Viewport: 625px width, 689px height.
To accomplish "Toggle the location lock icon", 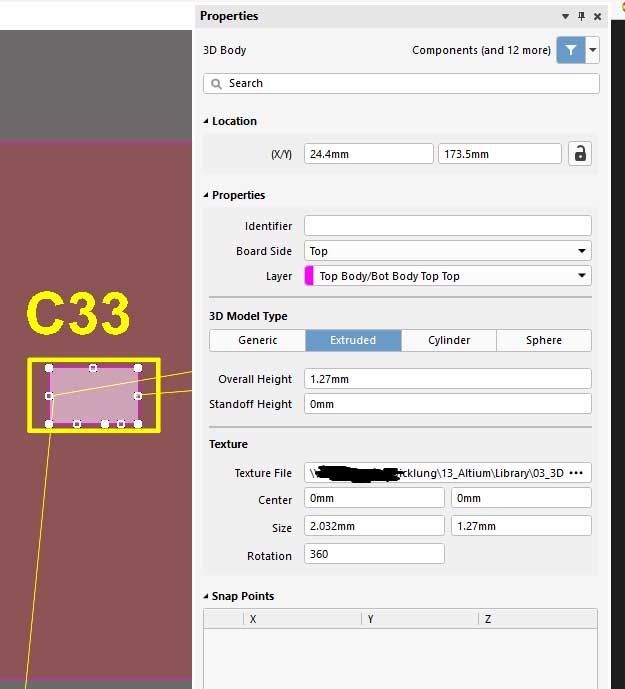I will pos(578,153).
